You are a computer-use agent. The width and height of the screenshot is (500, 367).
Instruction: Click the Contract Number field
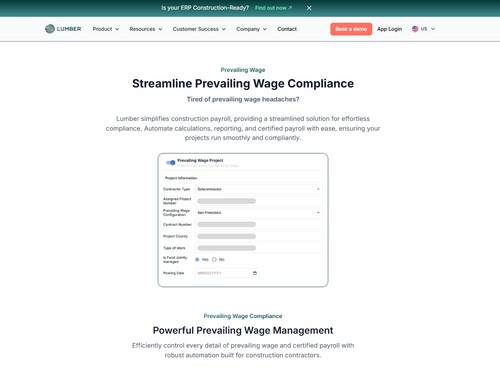point(259,224)
